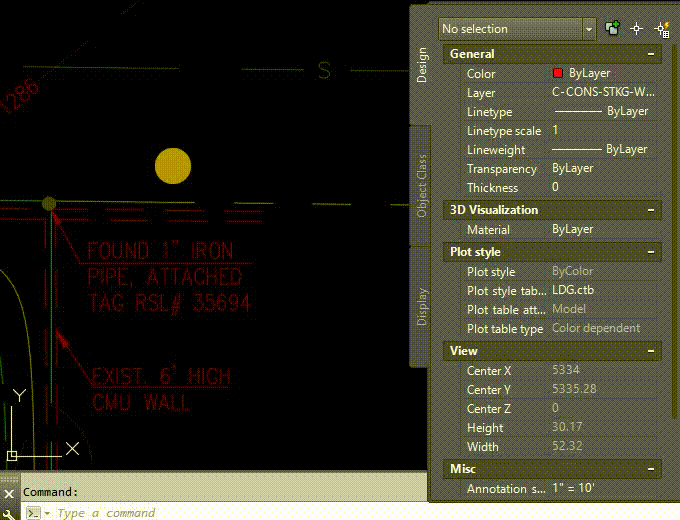Click the yellow filled circle in drawing
680x520 pixels.
(173, 166)
